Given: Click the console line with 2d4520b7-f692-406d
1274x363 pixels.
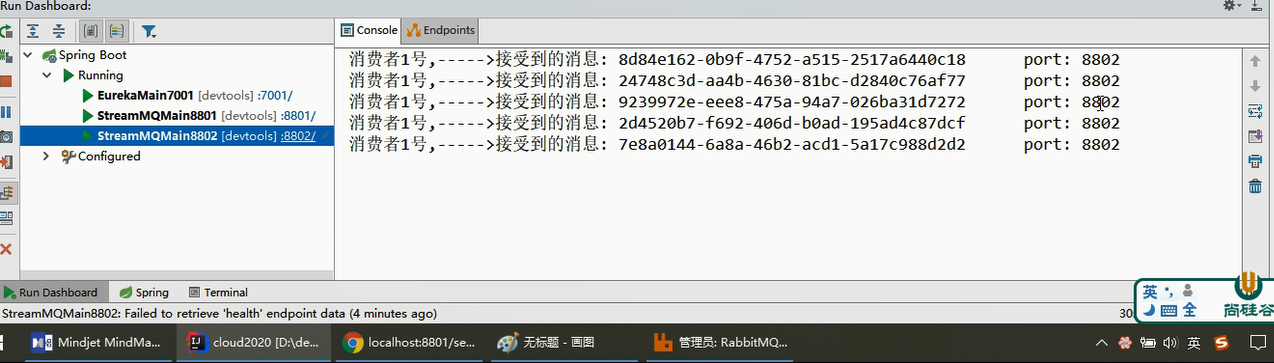Looking at the screenshot, I should 734,124.
